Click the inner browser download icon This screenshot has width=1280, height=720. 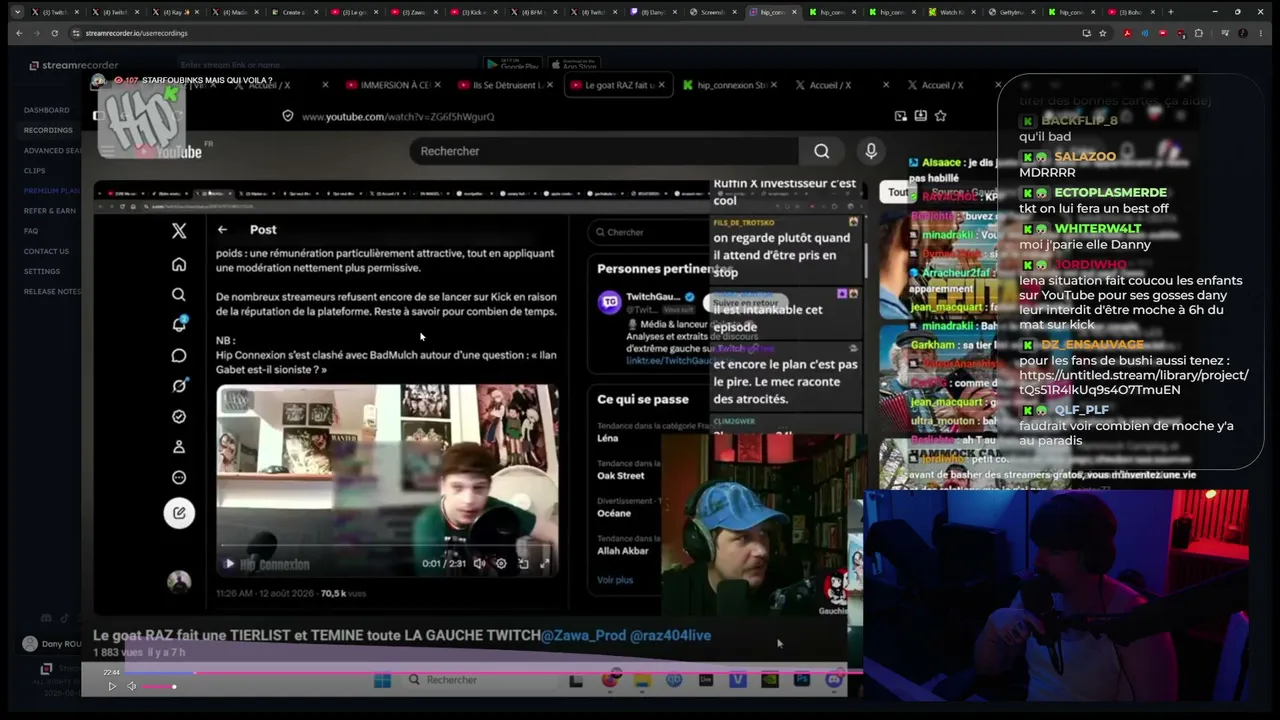click(920, 116)
